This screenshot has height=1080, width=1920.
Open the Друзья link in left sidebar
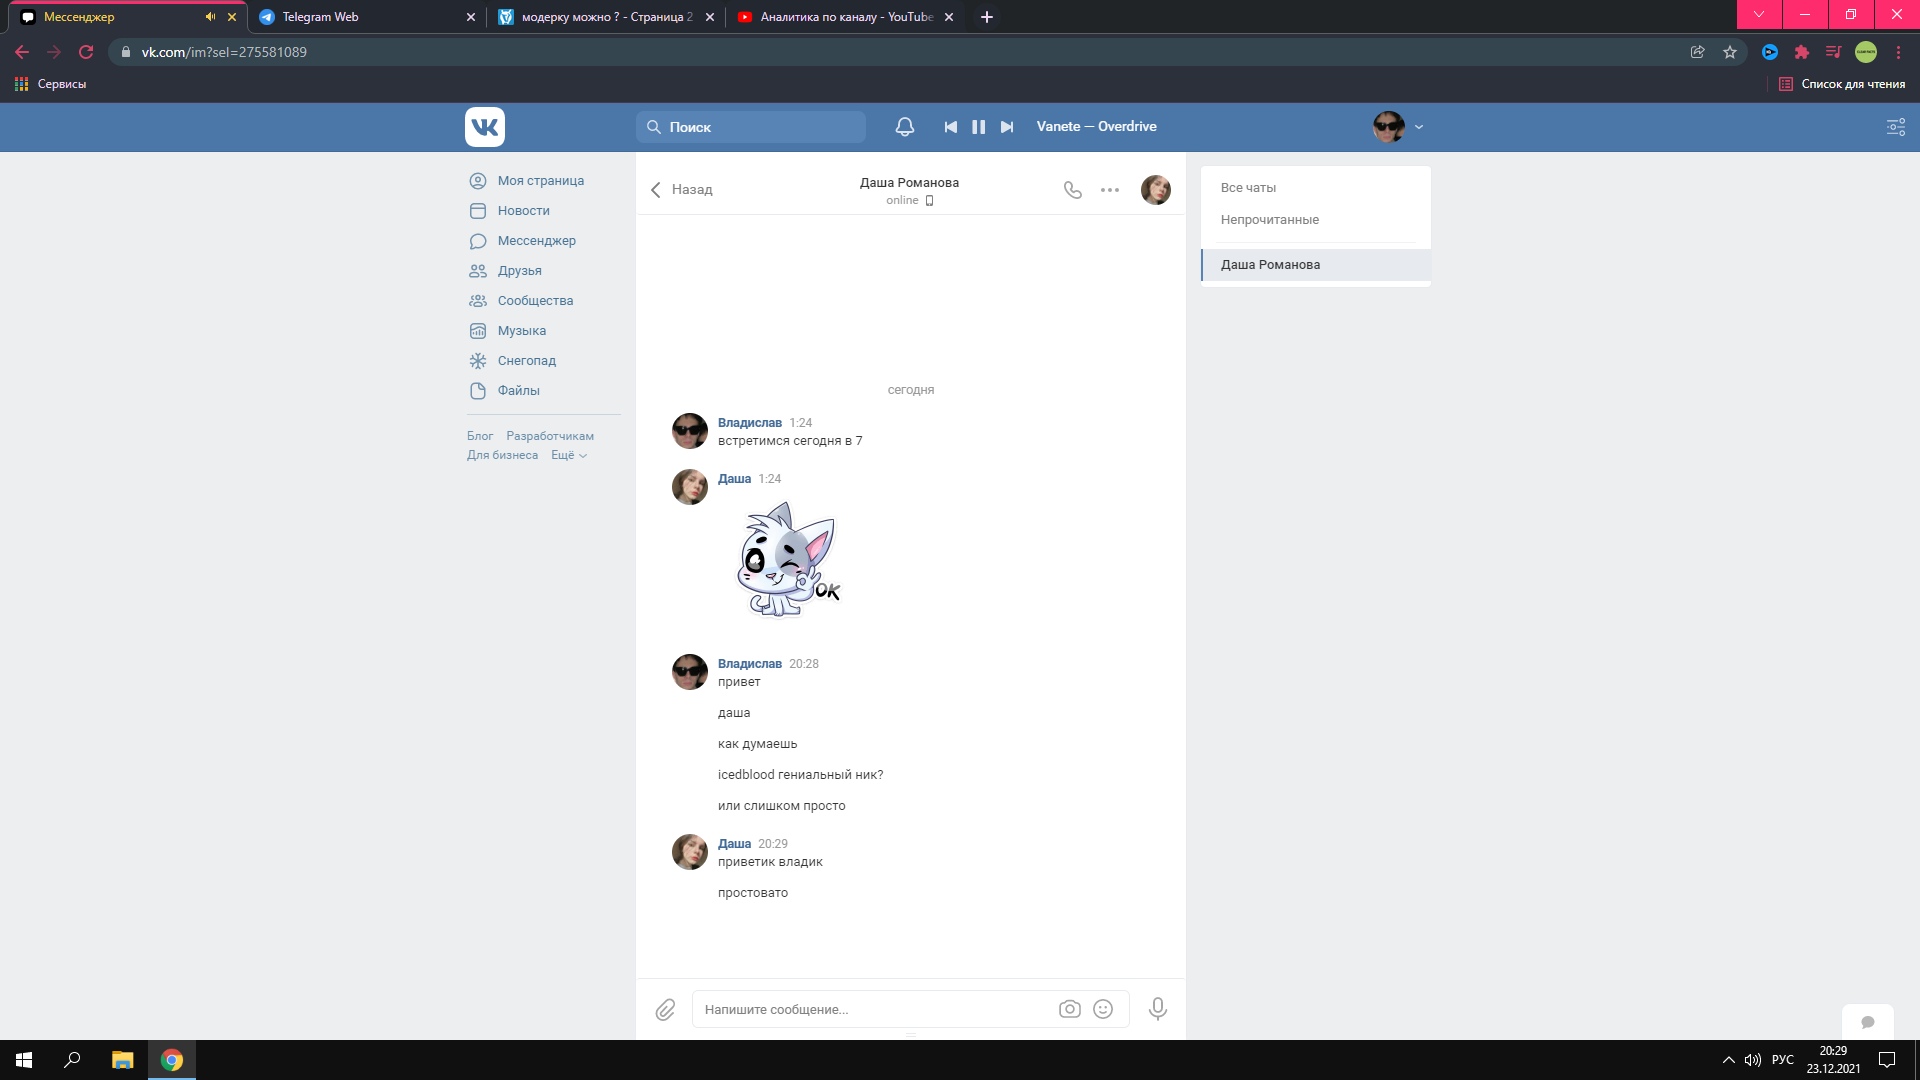click(519, 271)
